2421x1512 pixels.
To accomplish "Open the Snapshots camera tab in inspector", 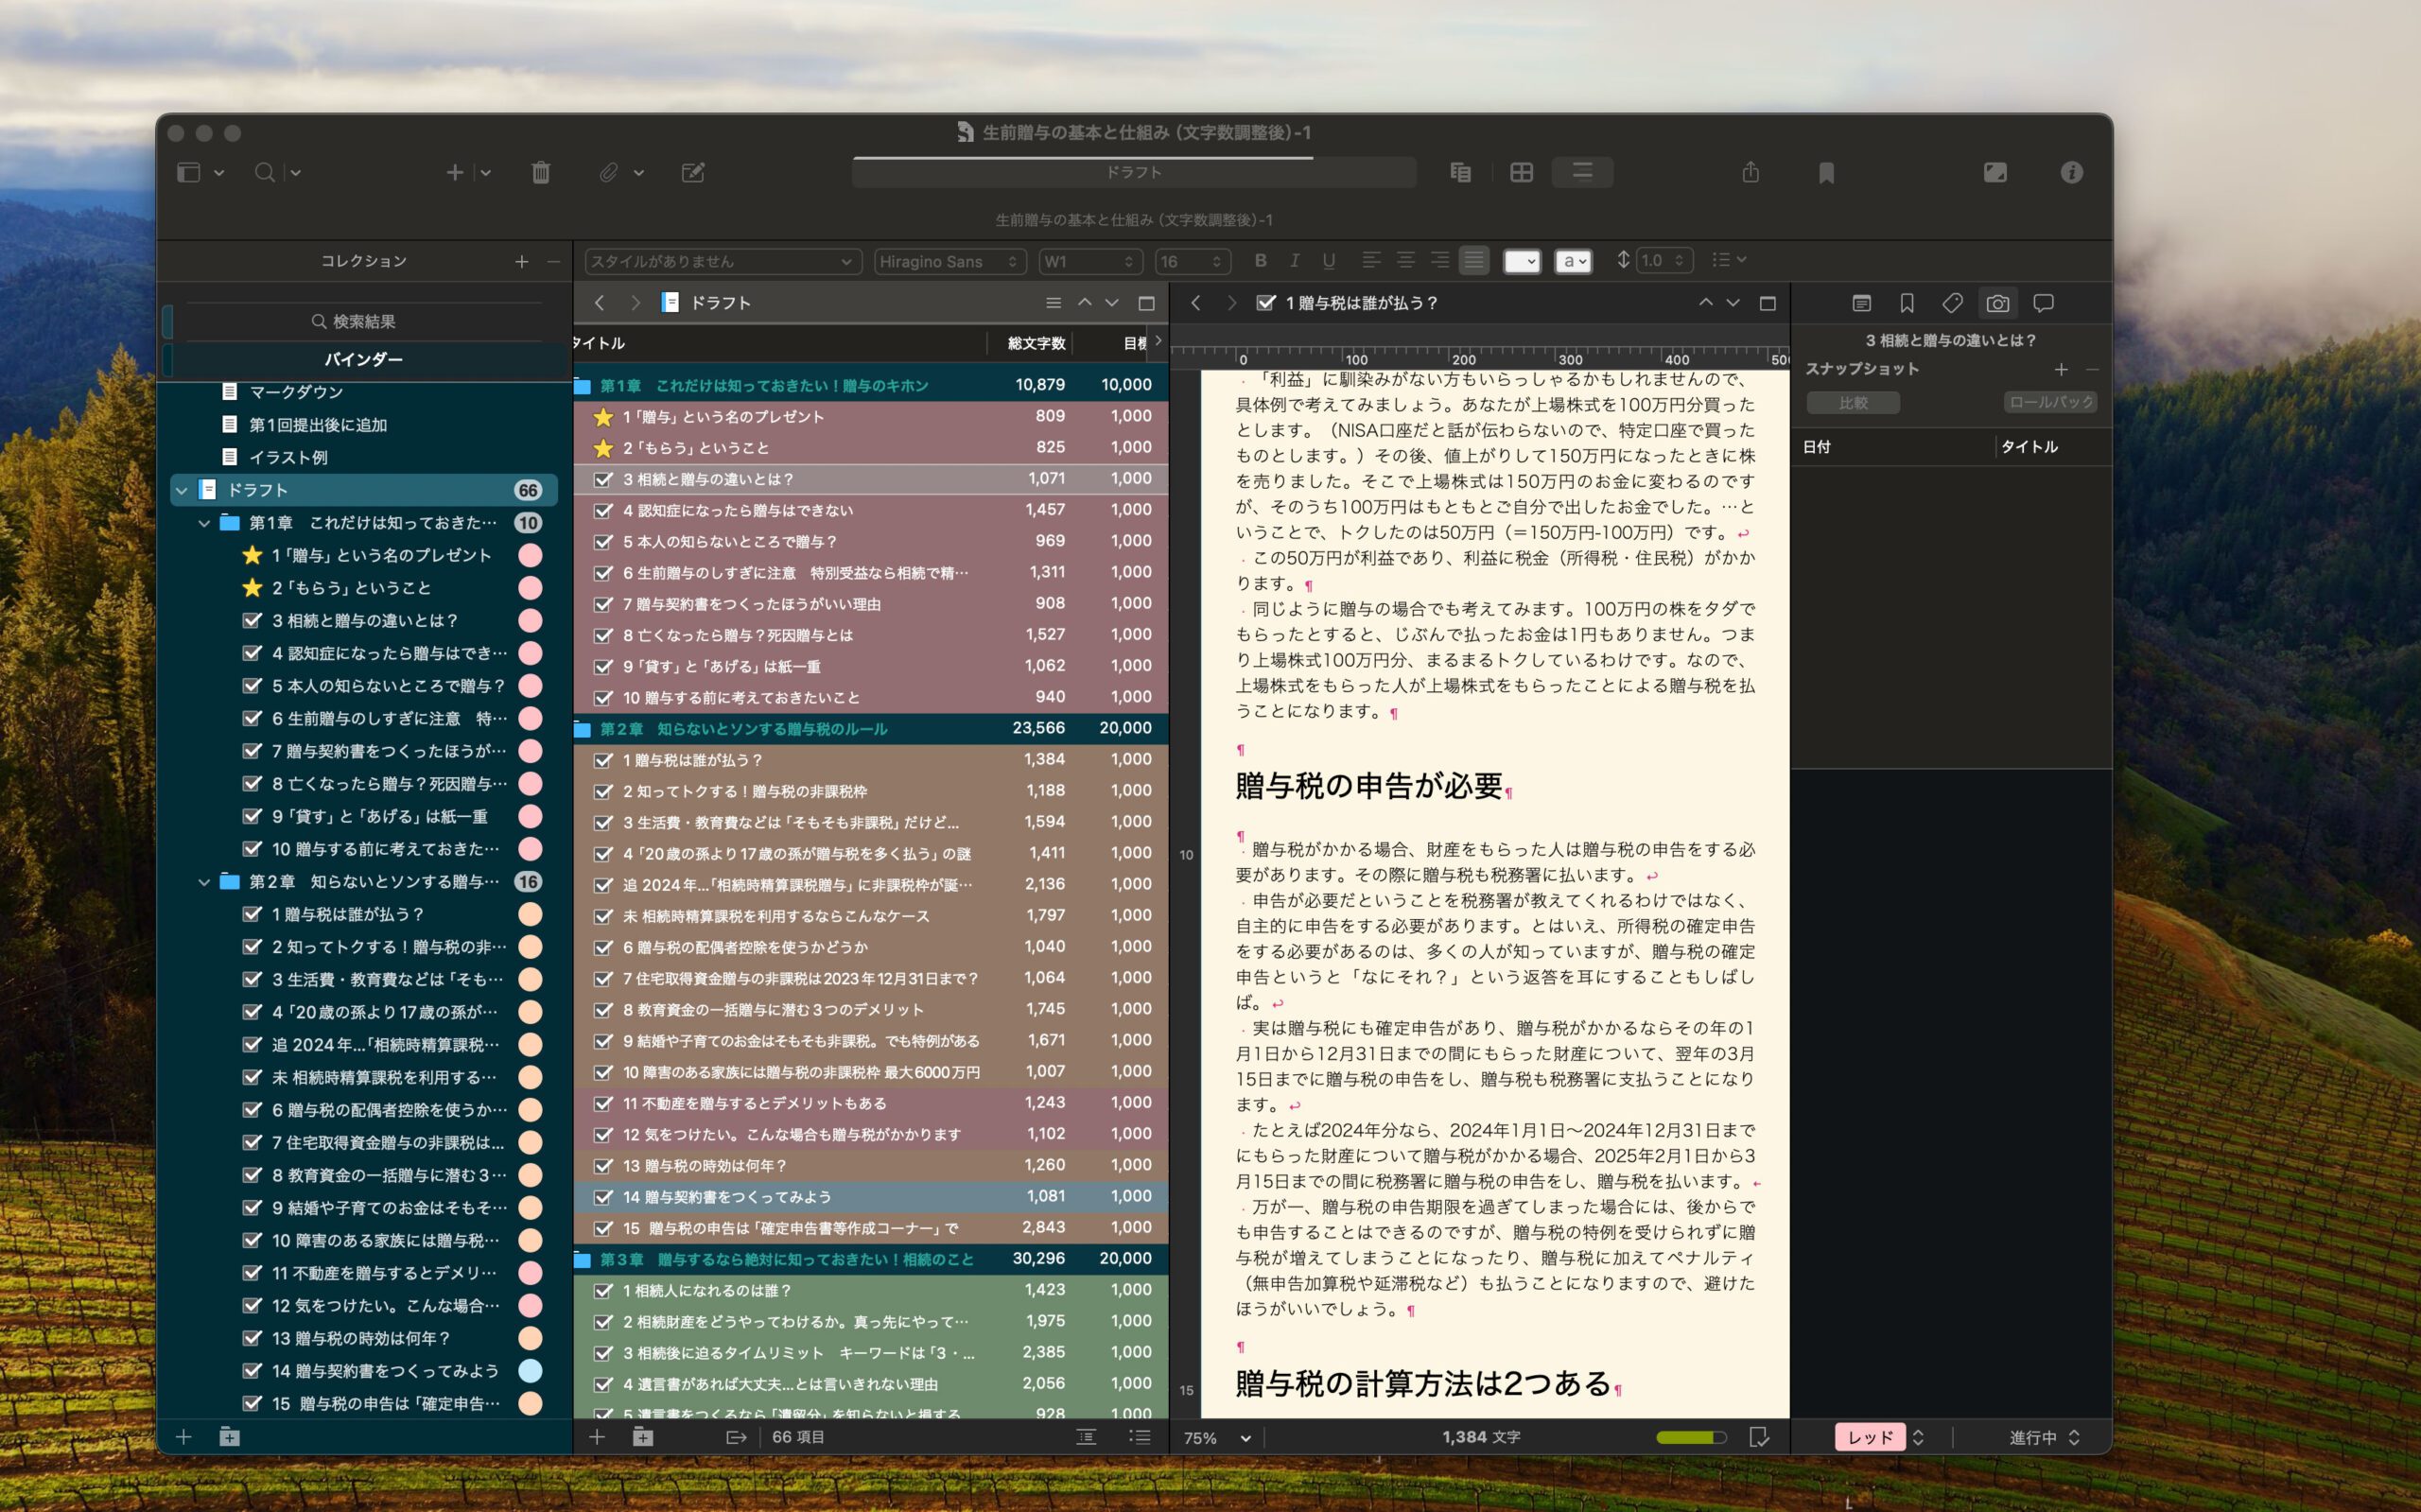I will [x=1997, y=303].
